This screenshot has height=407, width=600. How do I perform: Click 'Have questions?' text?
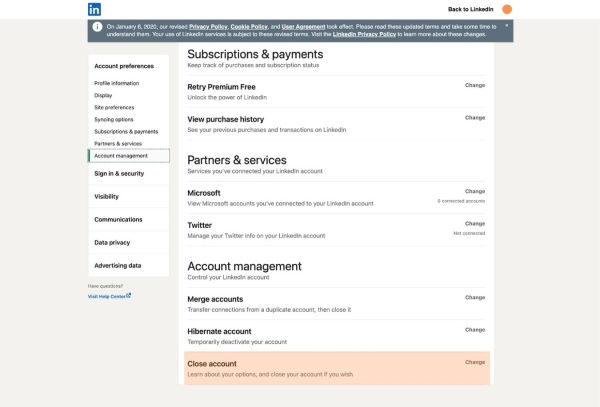tap(105, 286)
